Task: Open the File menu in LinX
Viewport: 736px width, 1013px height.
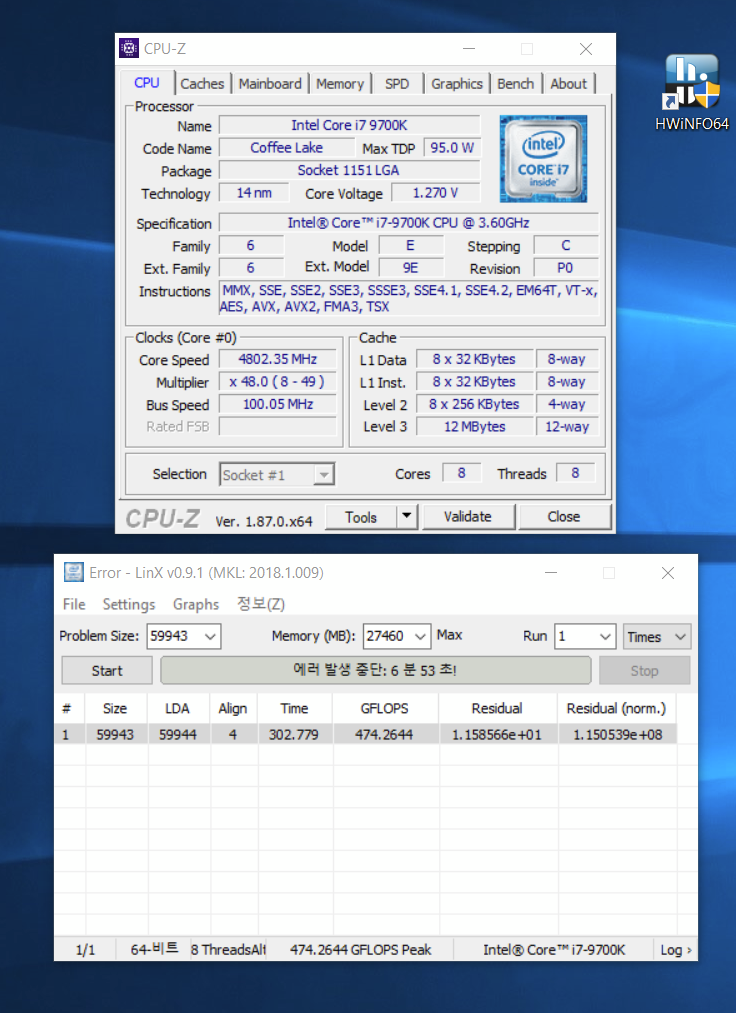Action: (x=74, y=604)
